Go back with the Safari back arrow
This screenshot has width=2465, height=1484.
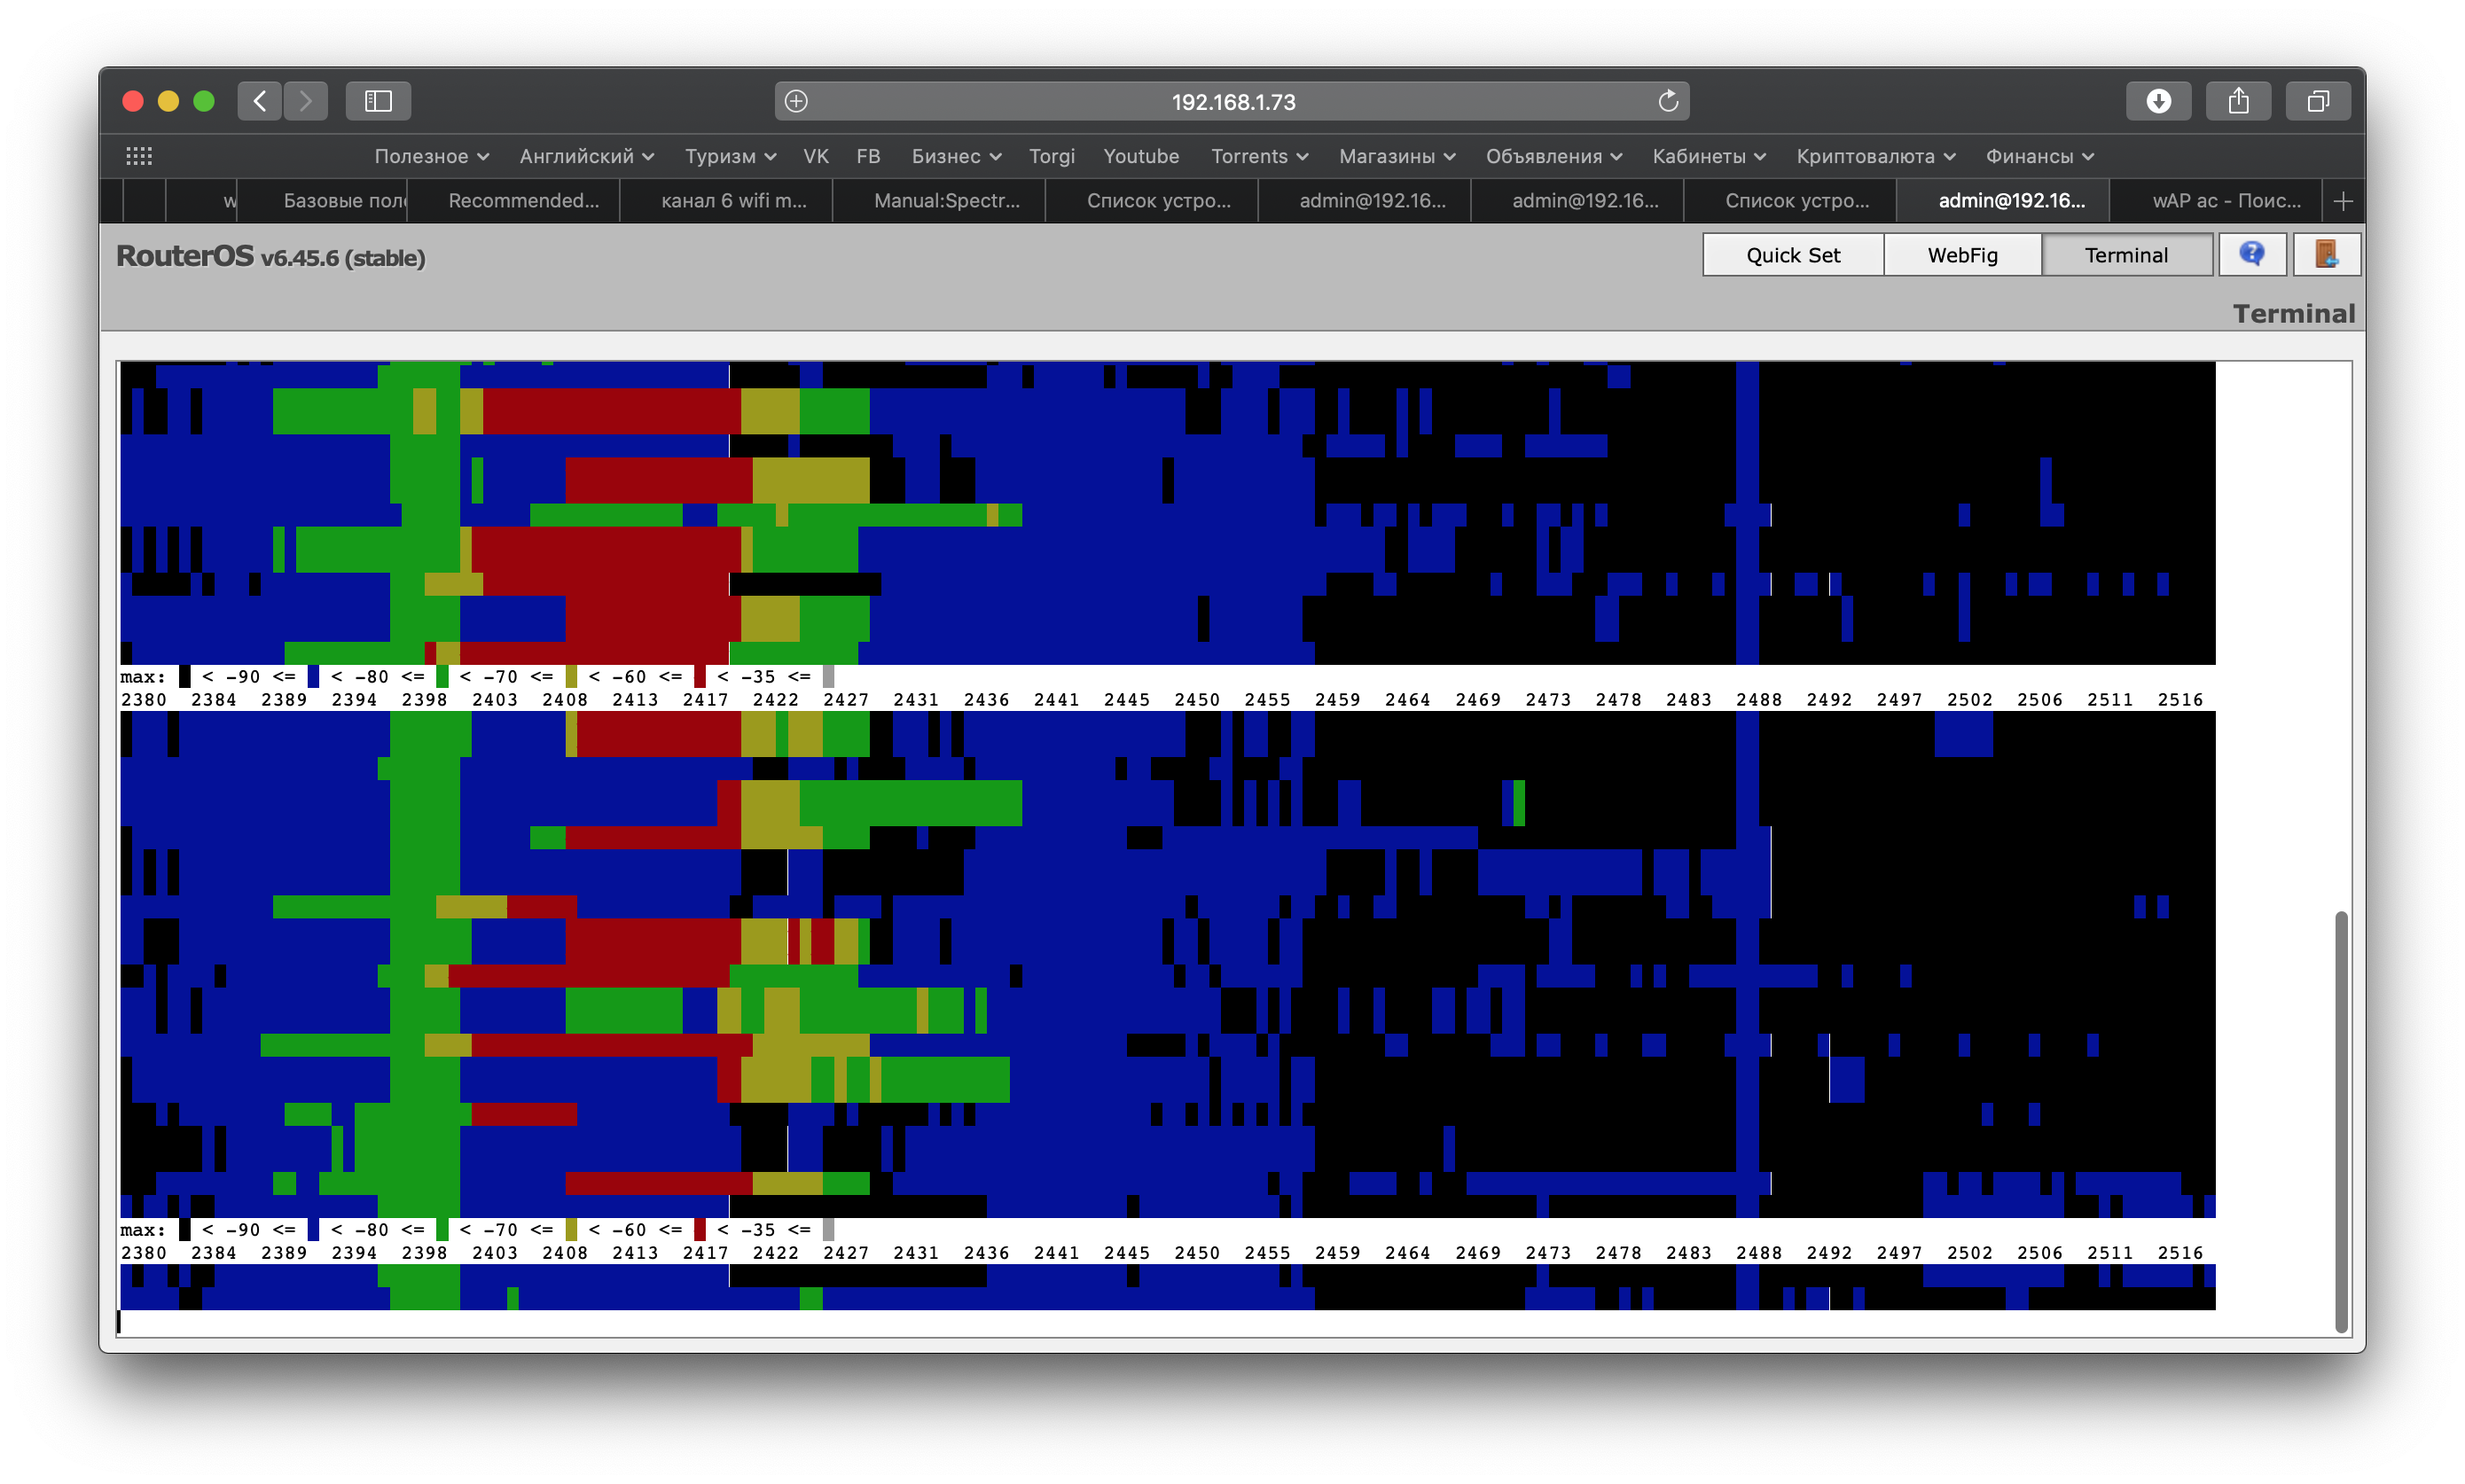click(260, 101)
